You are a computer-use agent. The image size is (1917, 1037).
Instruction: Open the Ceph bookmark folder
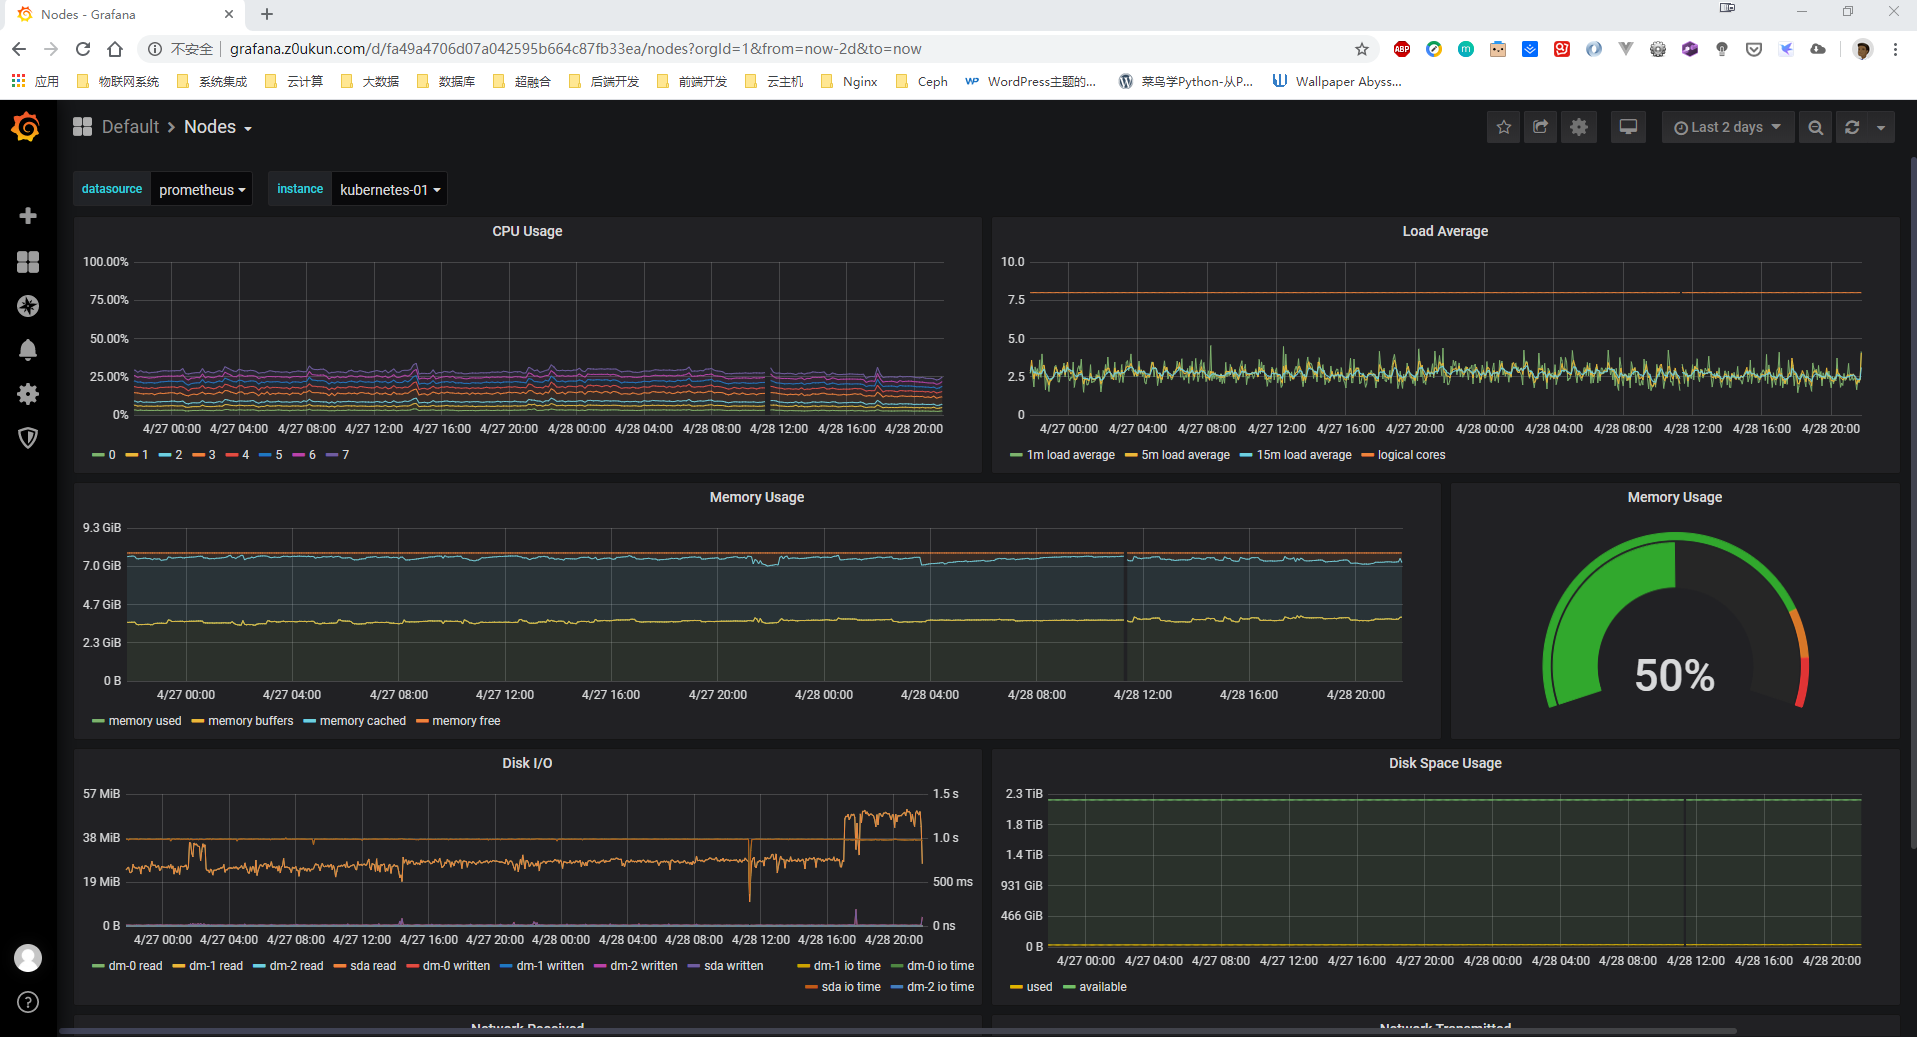pos(921,82)
